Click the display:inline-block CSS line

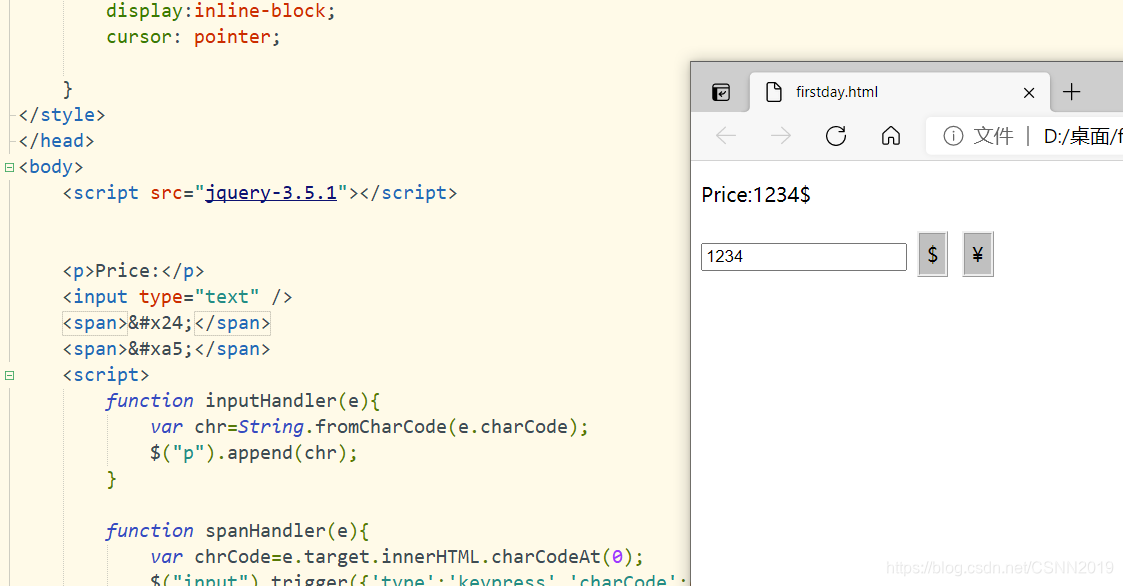pyautogui.click(x=221, y=11)
